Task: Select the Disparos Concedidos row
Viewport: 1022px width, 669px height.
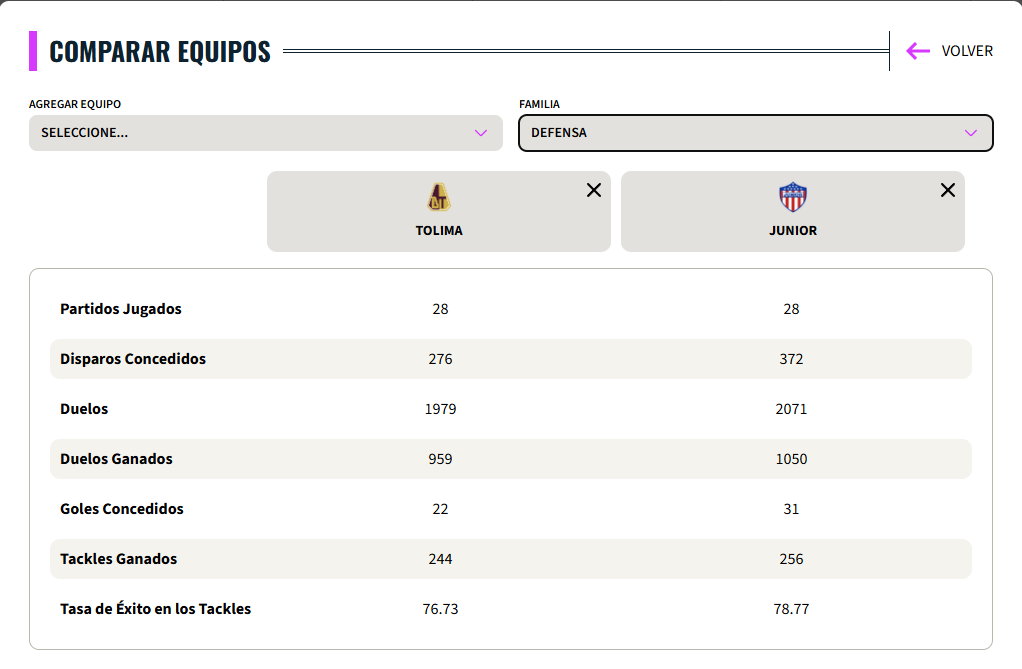Action: (133, 359)
